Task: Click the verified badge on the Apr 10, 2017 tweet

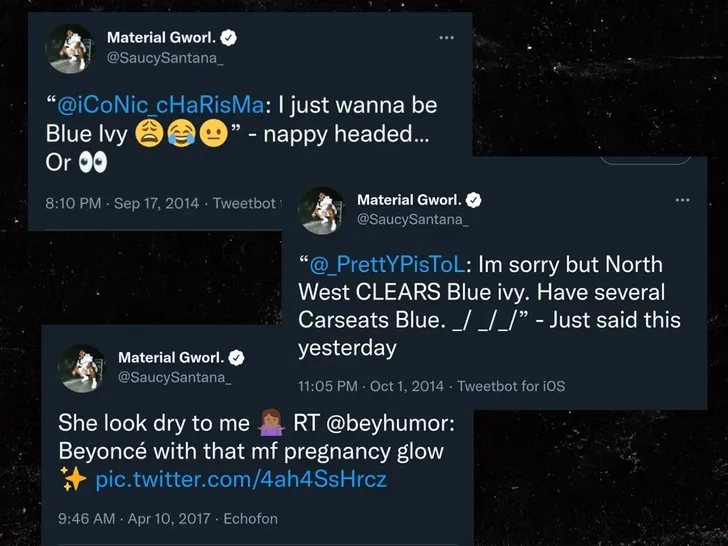Action: 238,357
